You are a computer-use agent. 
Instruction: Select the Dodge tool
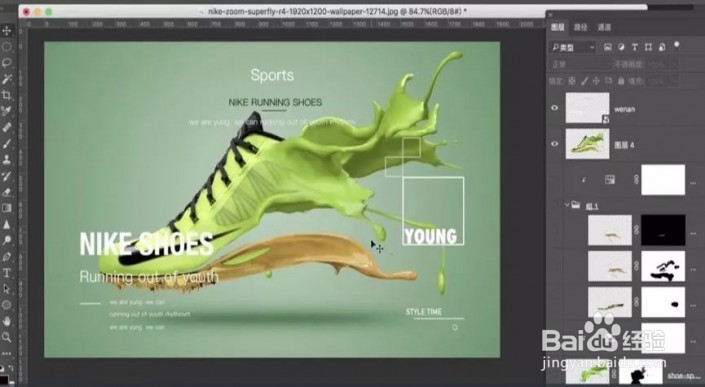[7, 240]
